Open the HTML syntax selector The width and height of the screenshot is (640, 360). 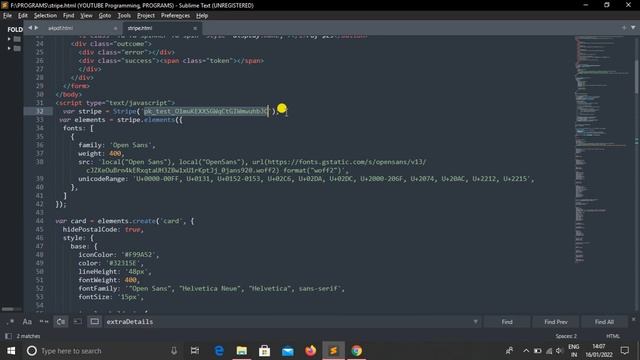click(x=613, y=336)
